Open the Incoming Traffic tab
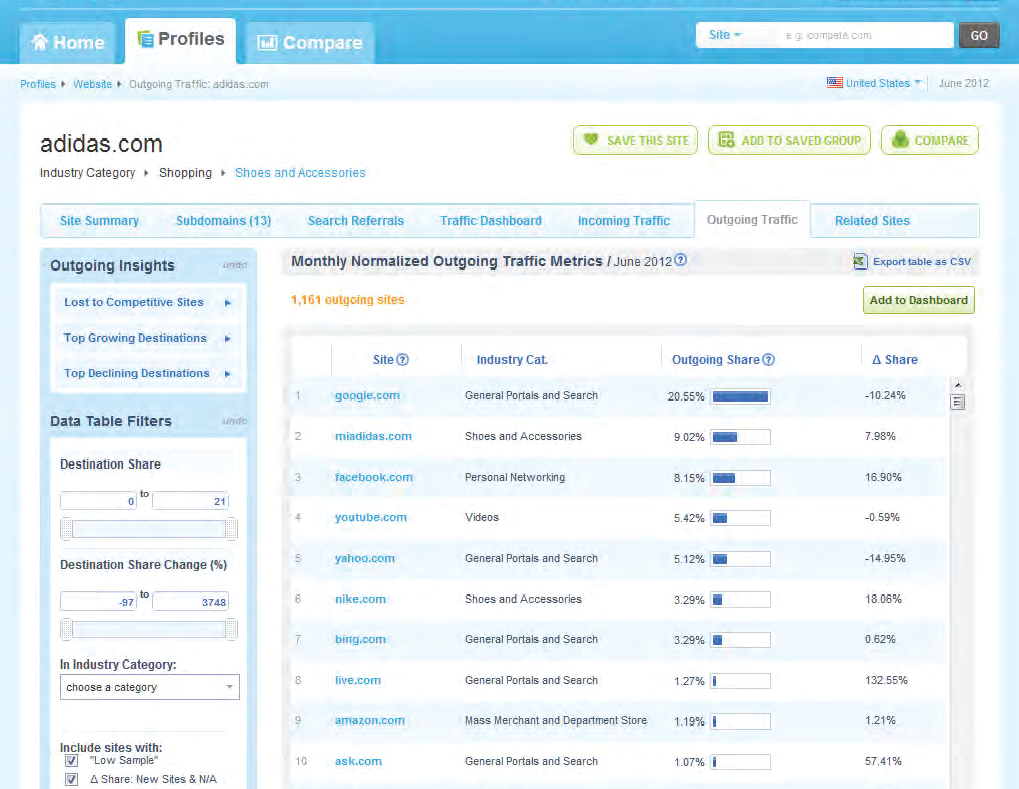1019x789 pixels. pos(624,221)
